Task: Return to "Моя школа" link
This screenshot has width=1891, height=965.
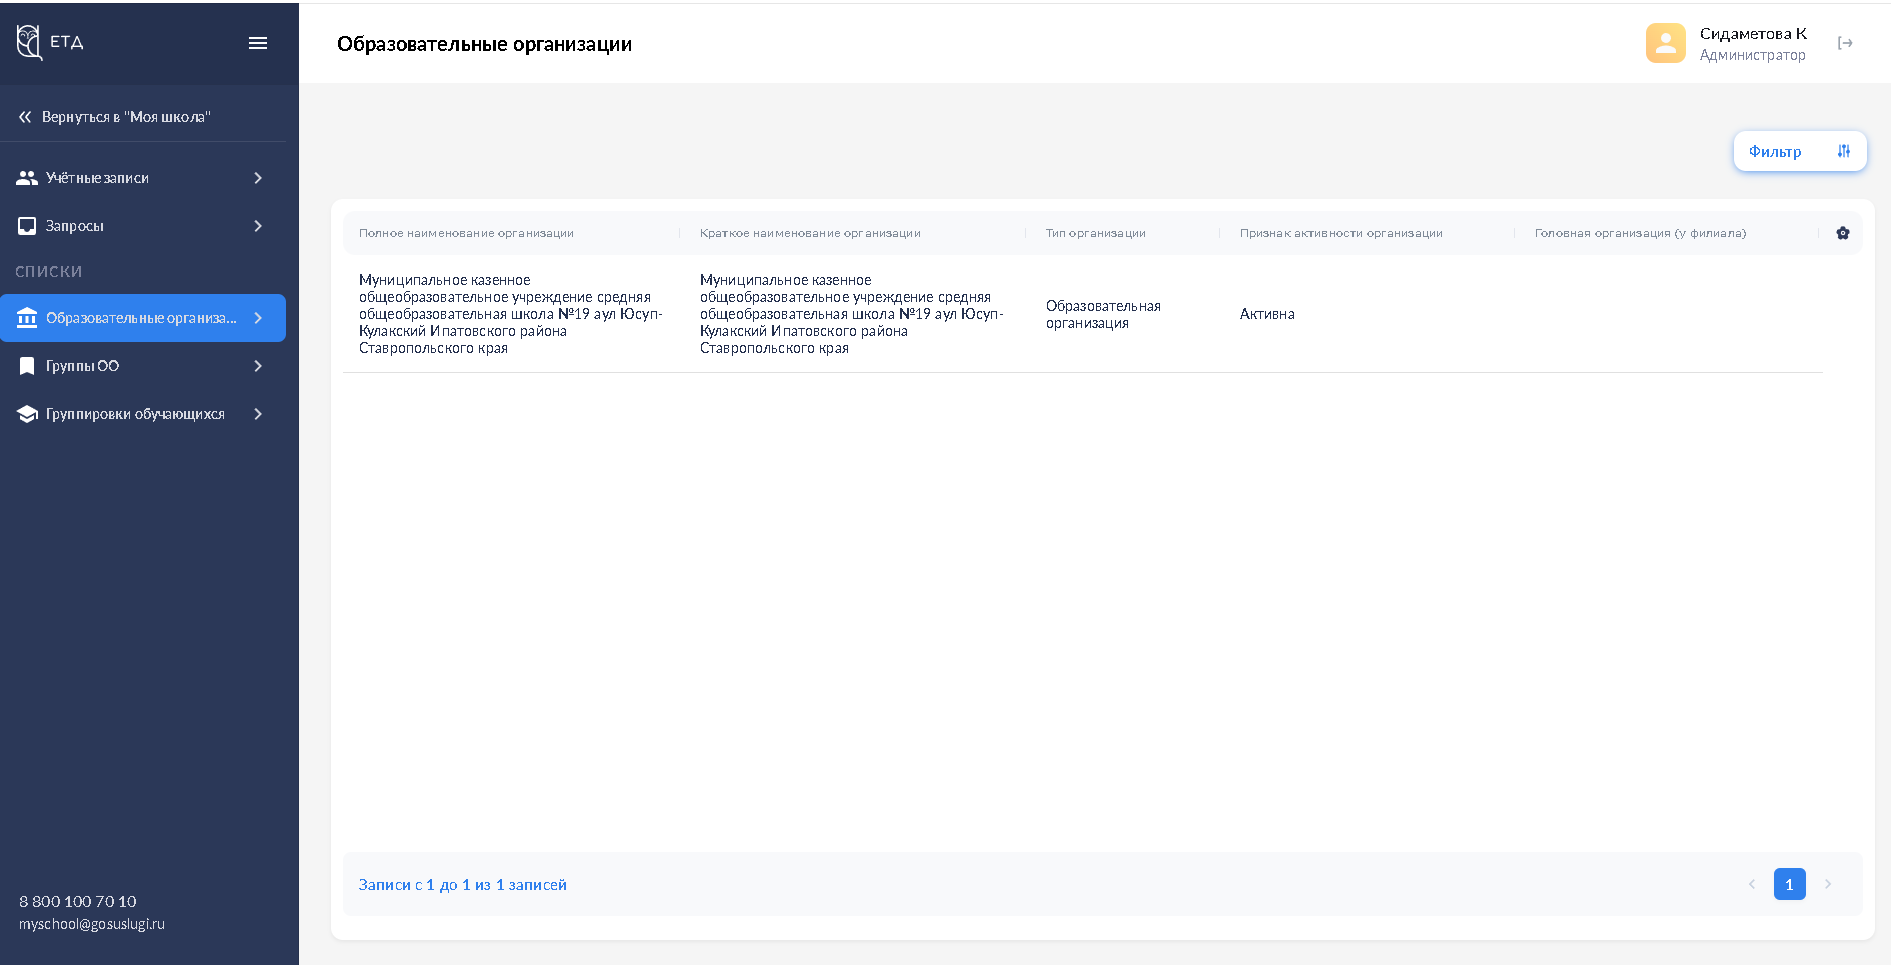Action: (125, 117)
